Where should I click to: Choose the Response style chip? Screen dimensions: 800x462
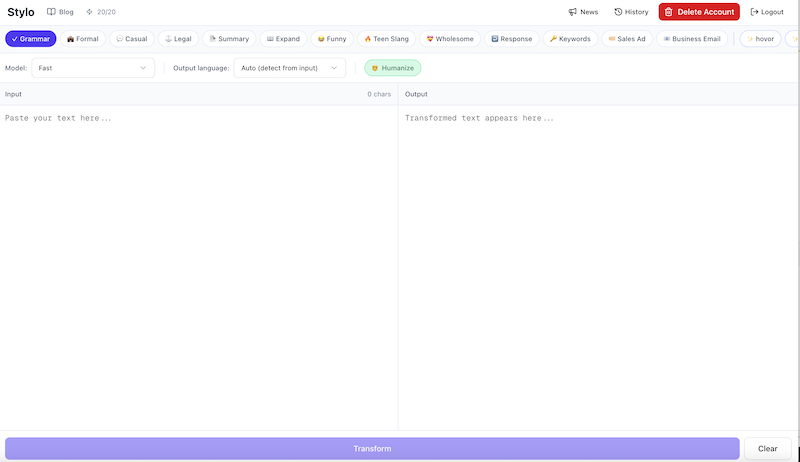coord(512,39)
